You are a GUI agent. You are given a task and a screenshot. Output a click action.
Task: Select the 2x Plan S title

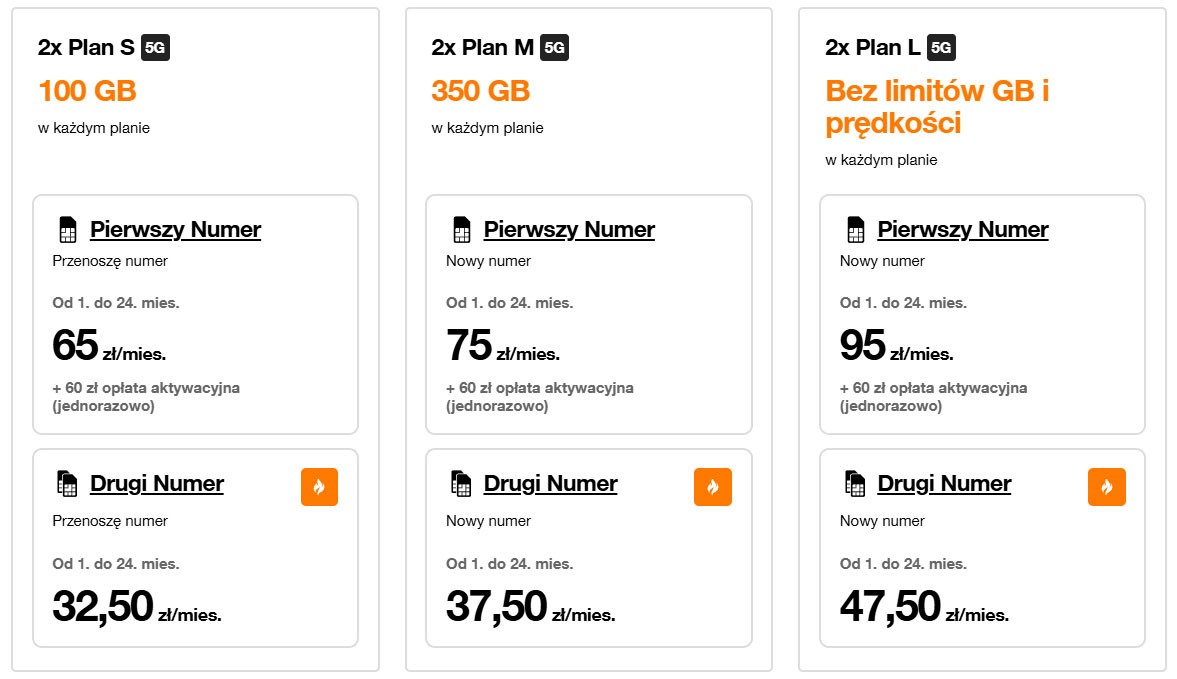click(x=87, y=47)
